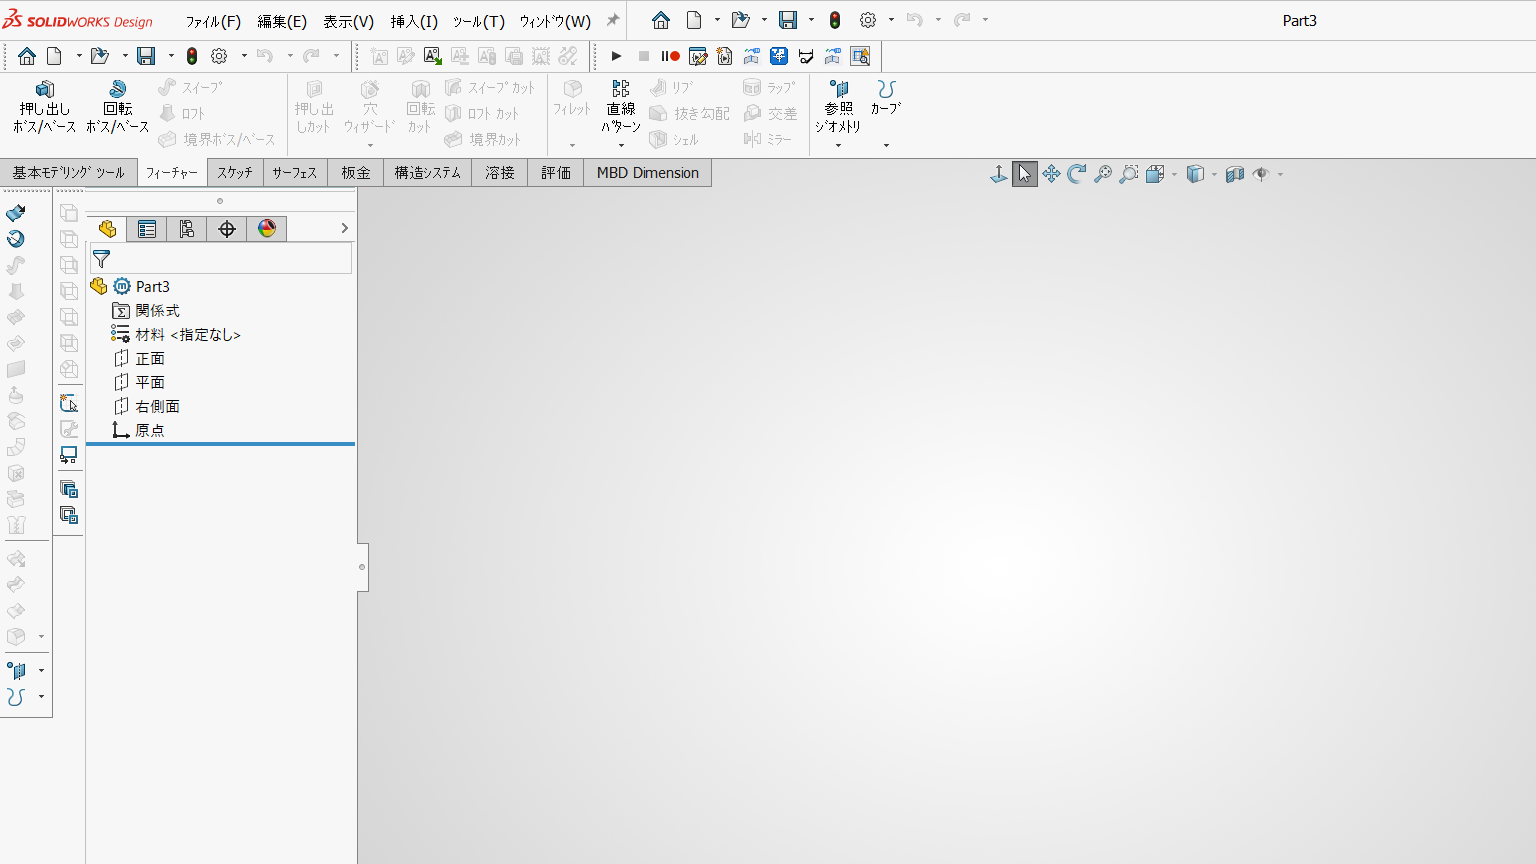The width and height of the screenshot is (1536, 864).
Task: Open the 構造システム tab
Action: pyautogui.click(x=427, y=173)
